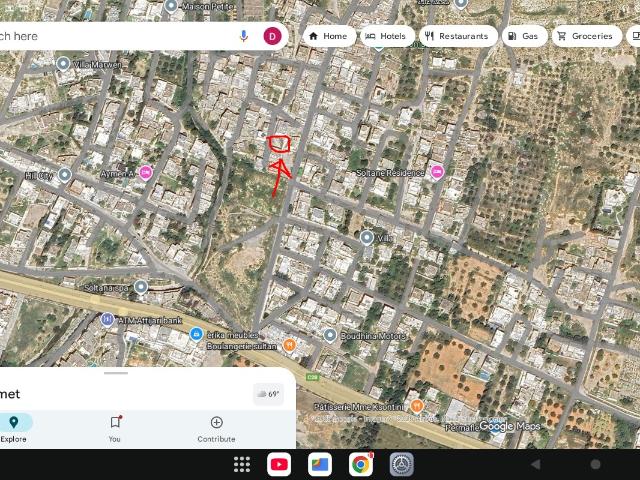Open the app drawer grid icon
Screen dimensions: 640x480
tap(241, 464)
